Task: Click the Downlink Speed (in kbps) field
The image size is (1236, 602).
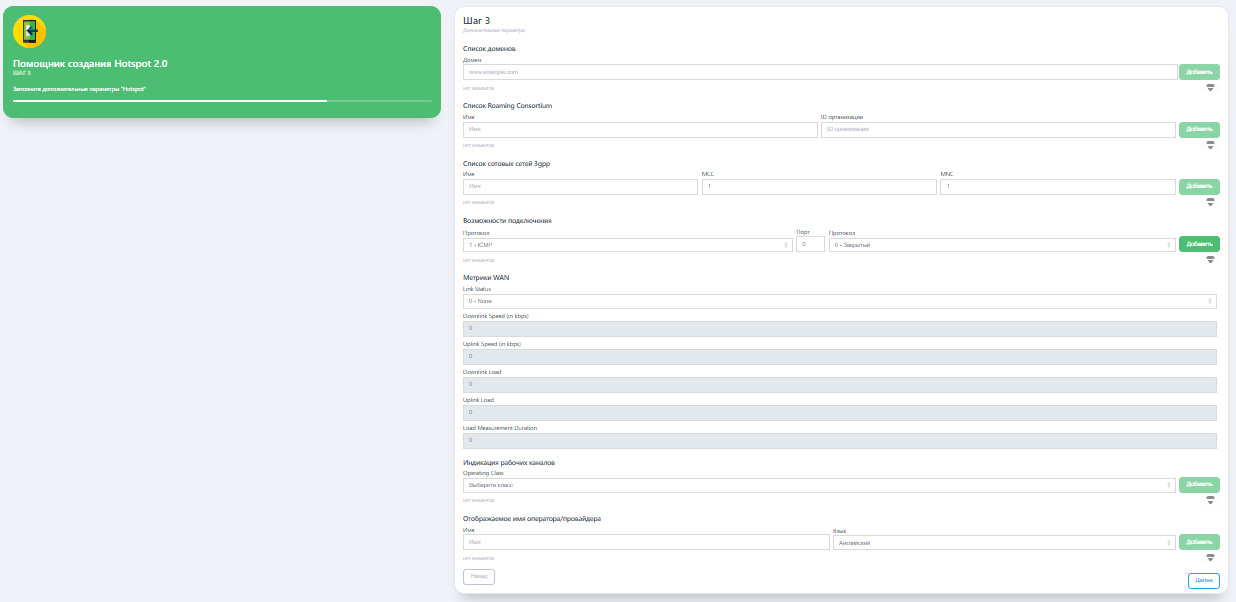Action: (840, 329)
